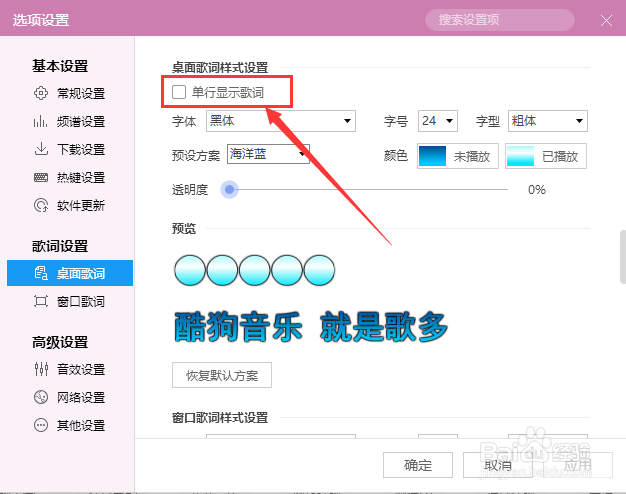The image size is (626, 494).
Task: Click the 窗口歌词样式设置 section title
Action: pyautogui.click(x=220, y=418)
